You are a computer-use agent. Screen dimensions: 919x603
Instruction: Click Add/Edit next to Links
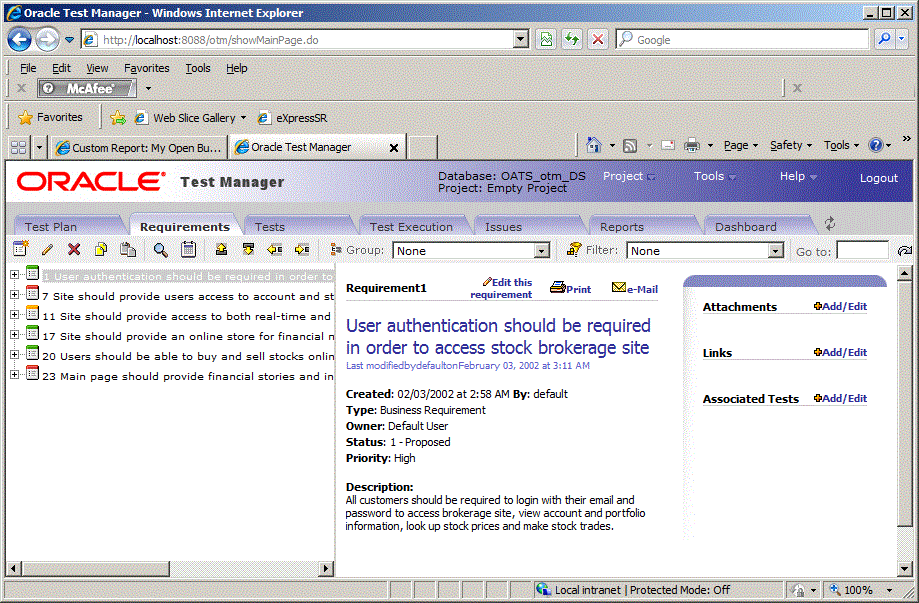840,352
